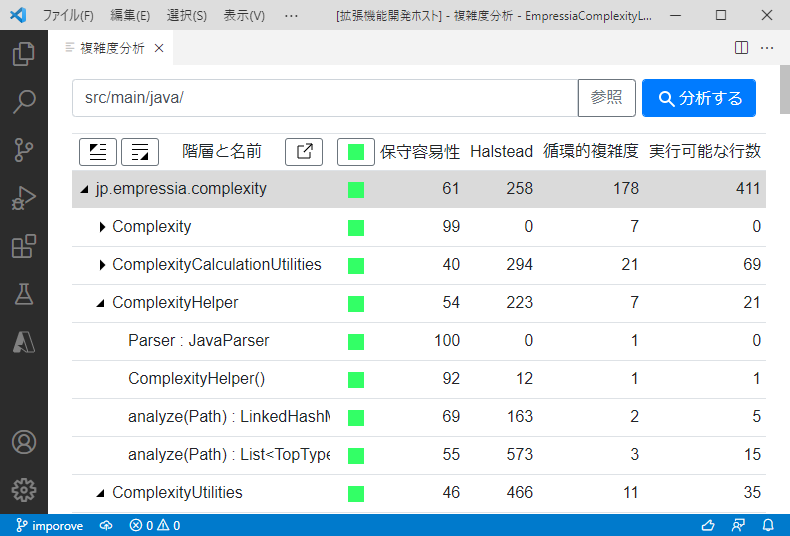Click the 参照 browse button
This screenshot has height=536, width=790.
[x=607, y=98]
